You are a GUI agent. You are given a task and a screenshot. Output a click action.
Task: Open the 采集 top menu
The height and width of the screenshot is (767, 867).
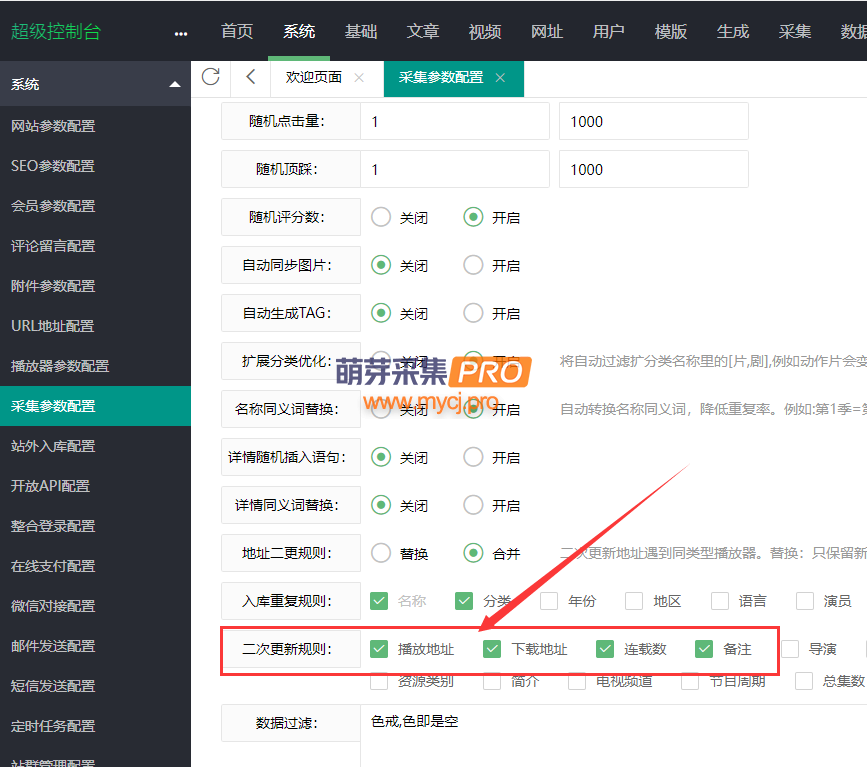(x=795, y=32)
